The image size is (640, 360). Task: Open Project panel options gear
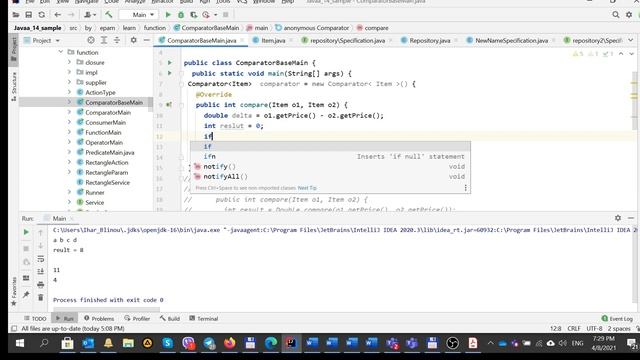133,40
